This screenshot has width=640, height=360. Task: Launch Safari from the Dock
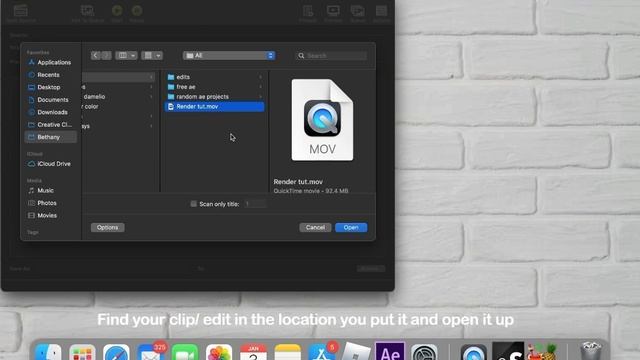pyautogui.click(x=116, y=353)
